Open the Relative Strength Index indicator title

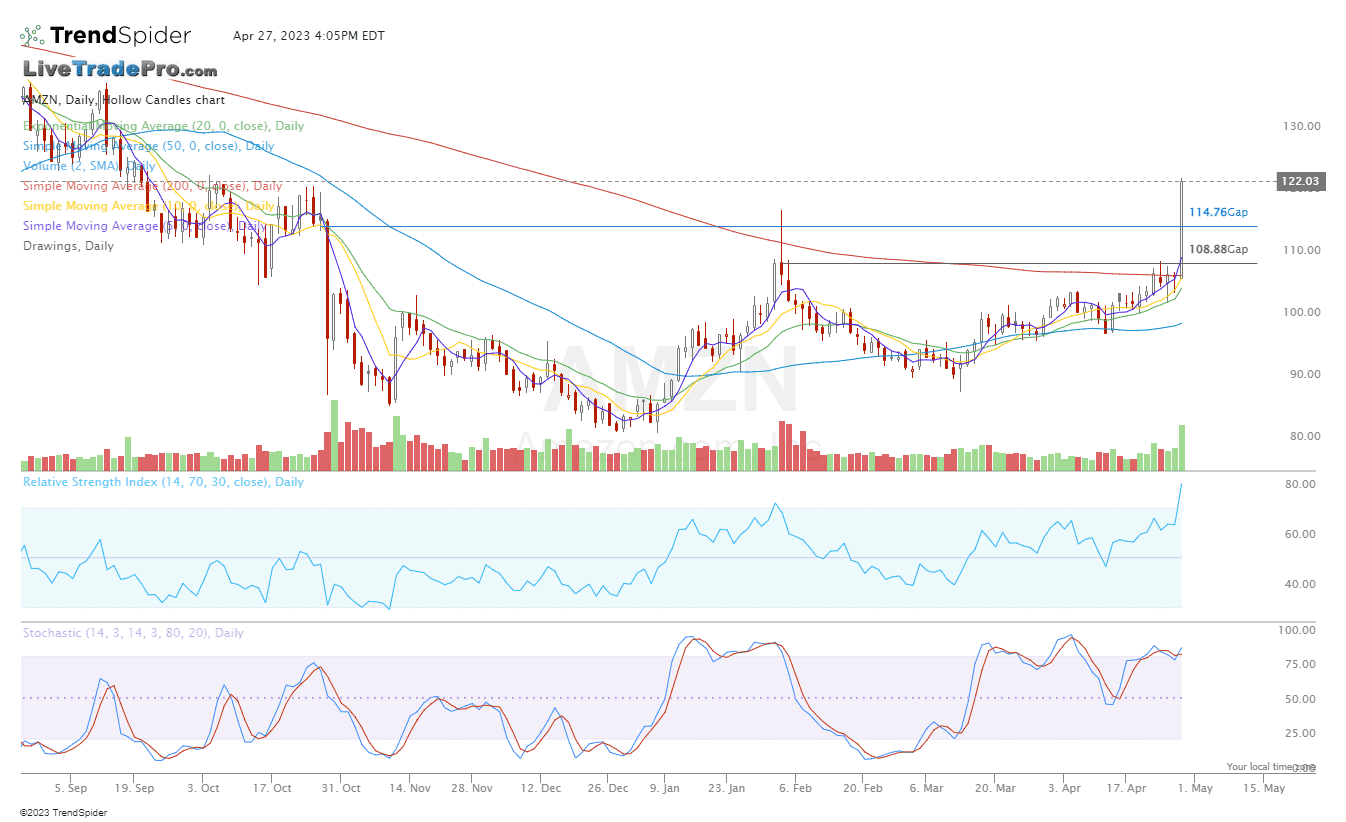163,482
